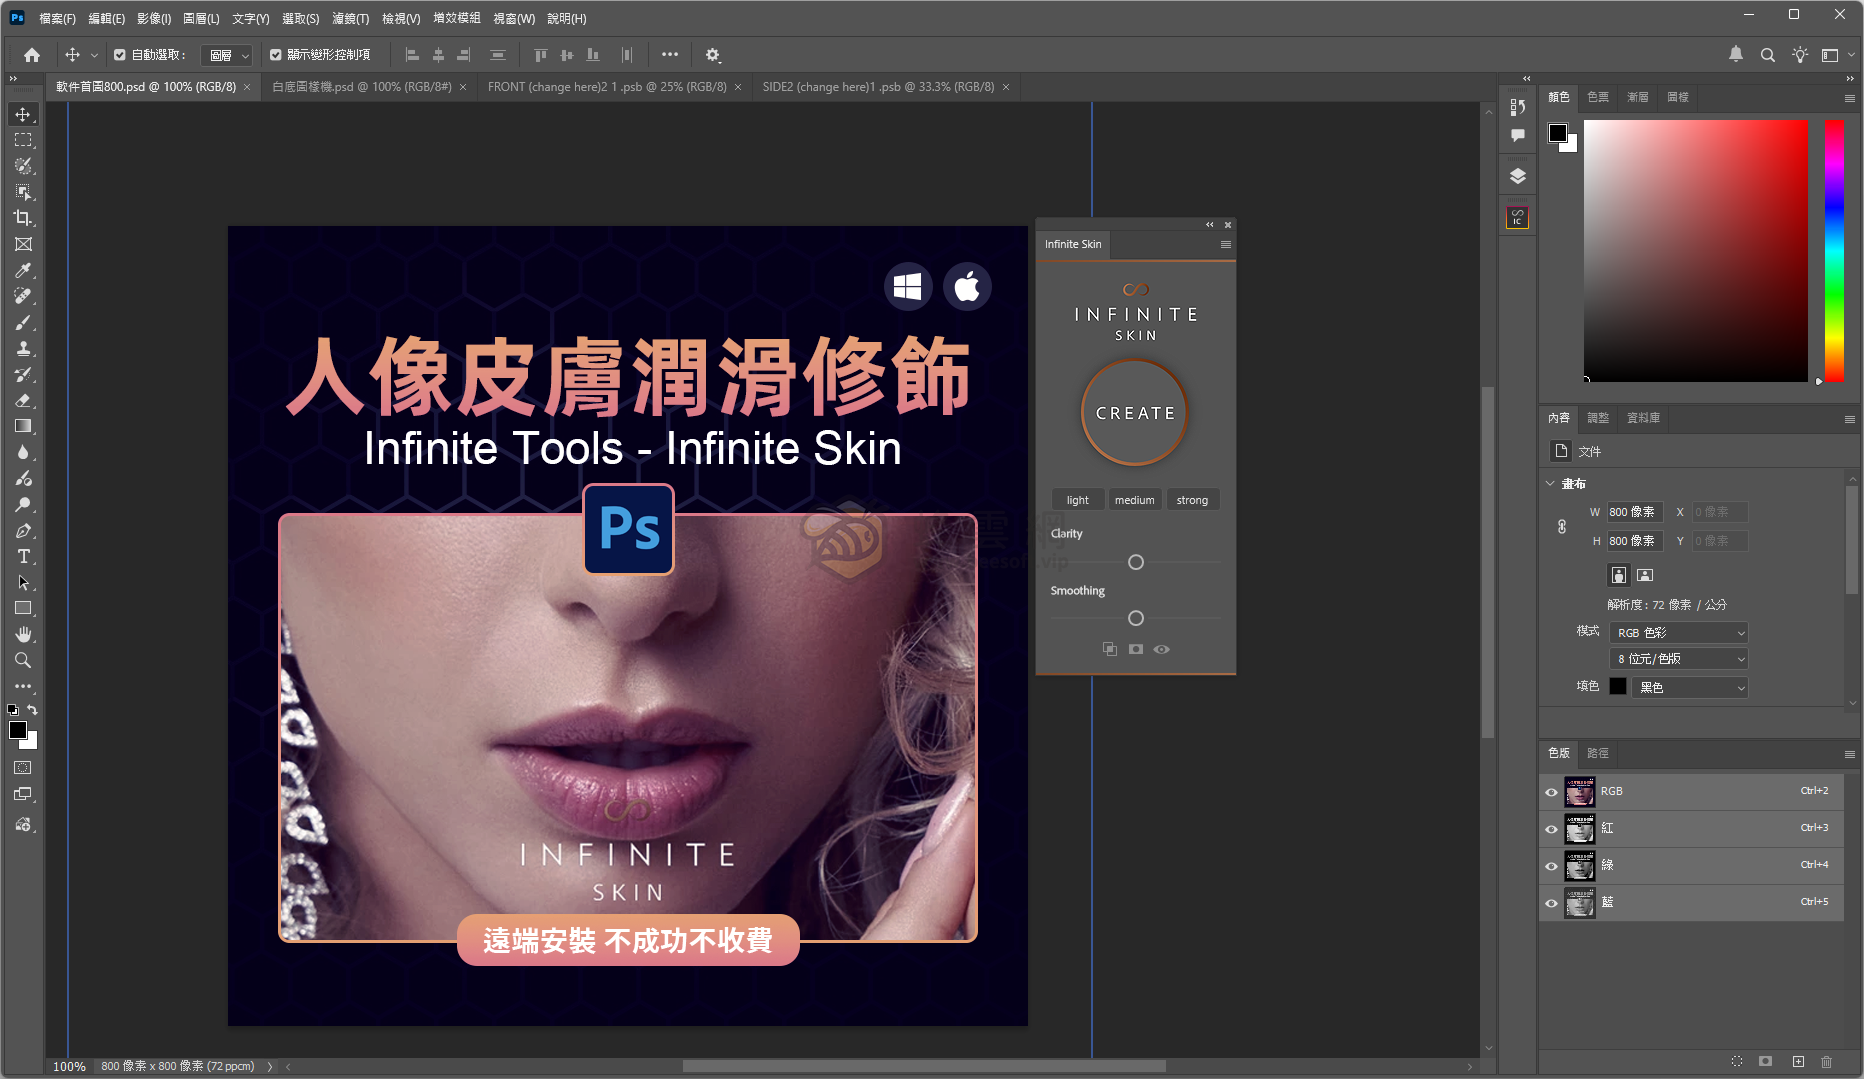The width and height of the screenshot is (1864, 1079).
Task: Open the 檔案(F) File menu
Action: [x=57, y=18]
